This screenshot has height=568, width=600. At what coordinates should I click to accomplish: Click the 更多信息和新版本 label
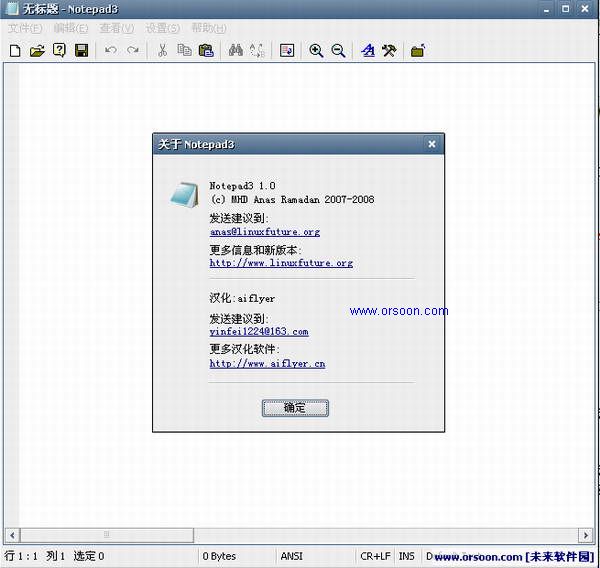point(255,250)
